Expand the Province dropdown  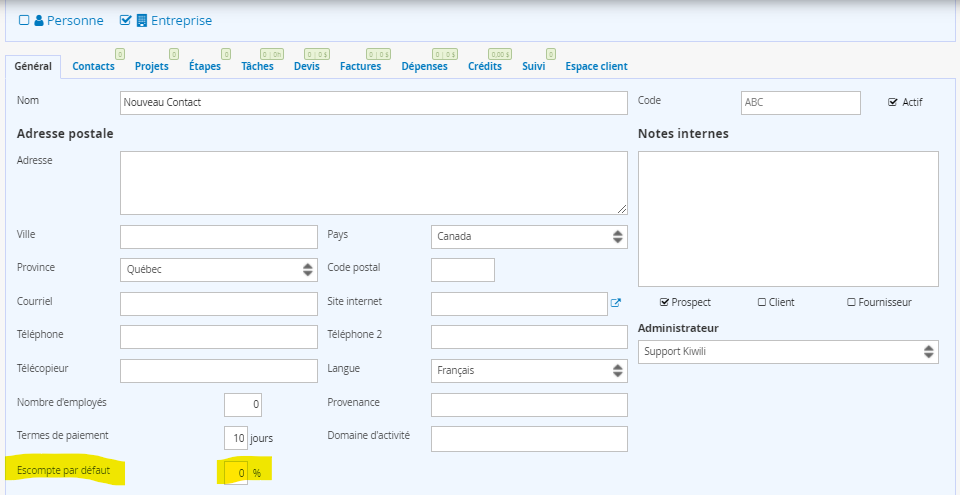(218, 270)
